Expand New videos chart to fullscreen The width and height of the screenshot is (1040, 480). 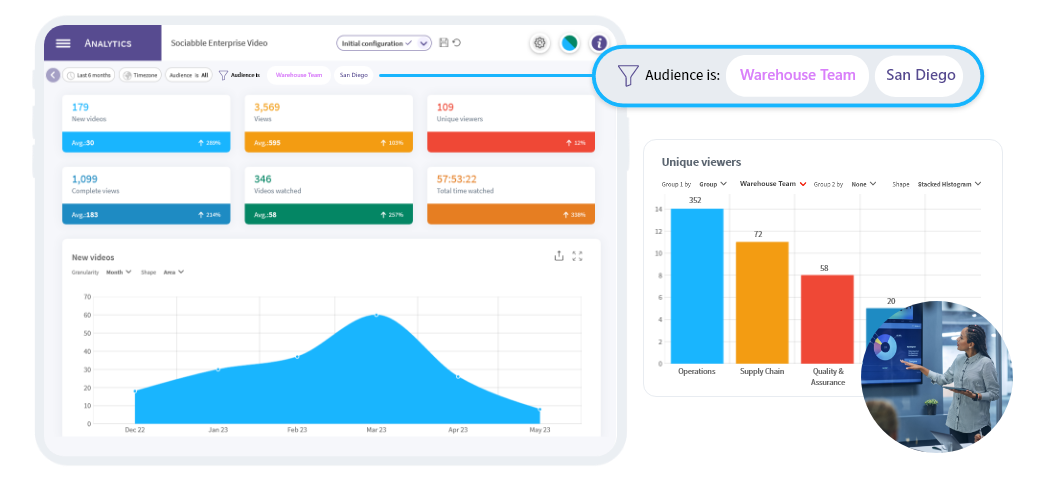(577, 256)
